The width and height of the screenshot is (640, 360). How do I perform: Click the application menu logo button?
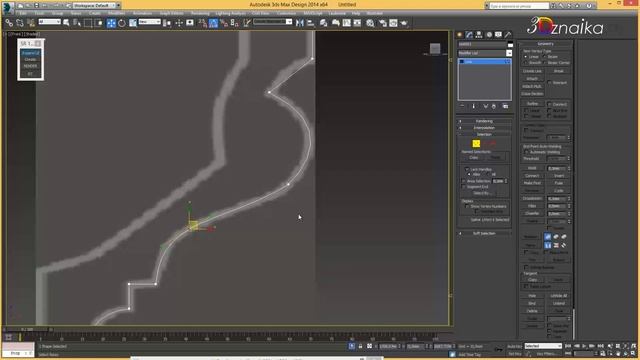click(x=7, y=7)
